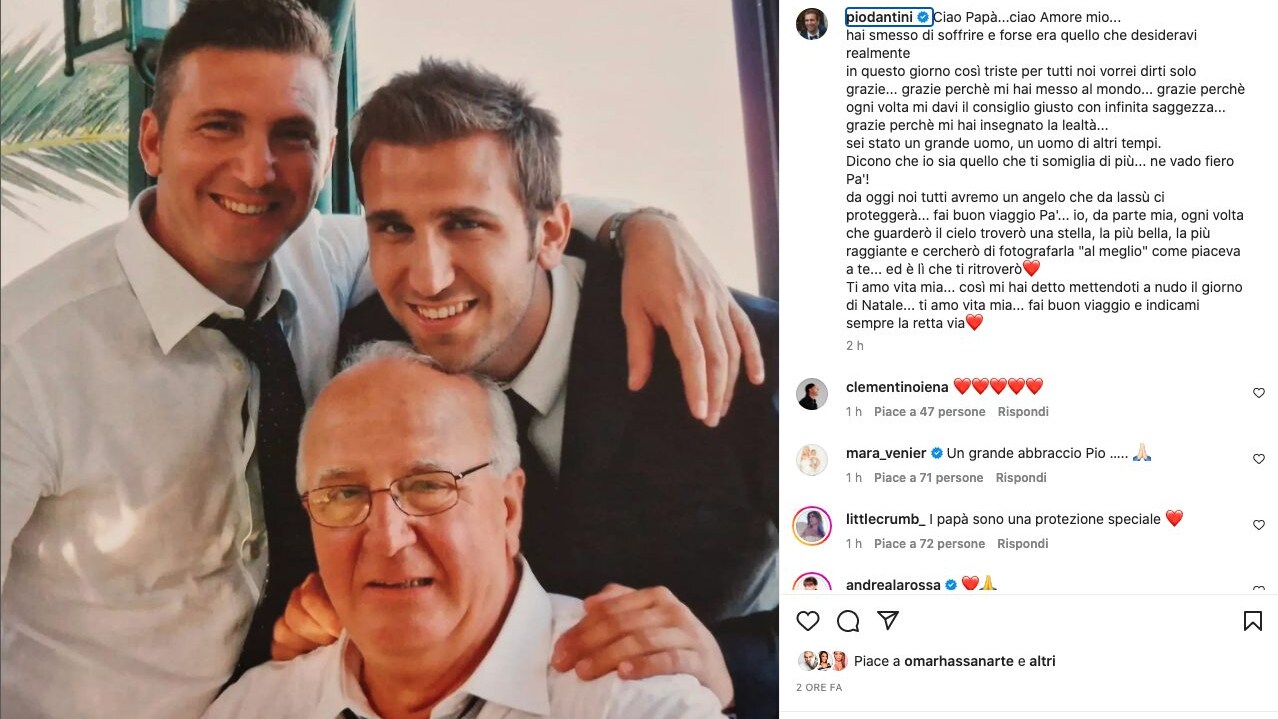
Task: View 'Piace a 72 persone' likes list
Action: click(x=929, y=544)
